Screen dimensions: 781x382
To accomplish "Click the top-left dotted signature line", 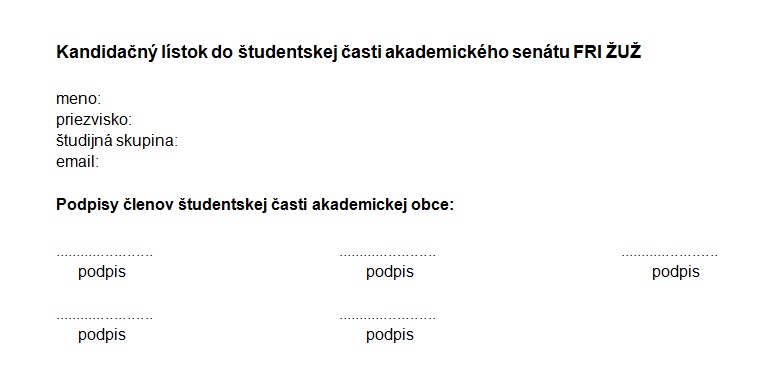I will tap(105, 255).
